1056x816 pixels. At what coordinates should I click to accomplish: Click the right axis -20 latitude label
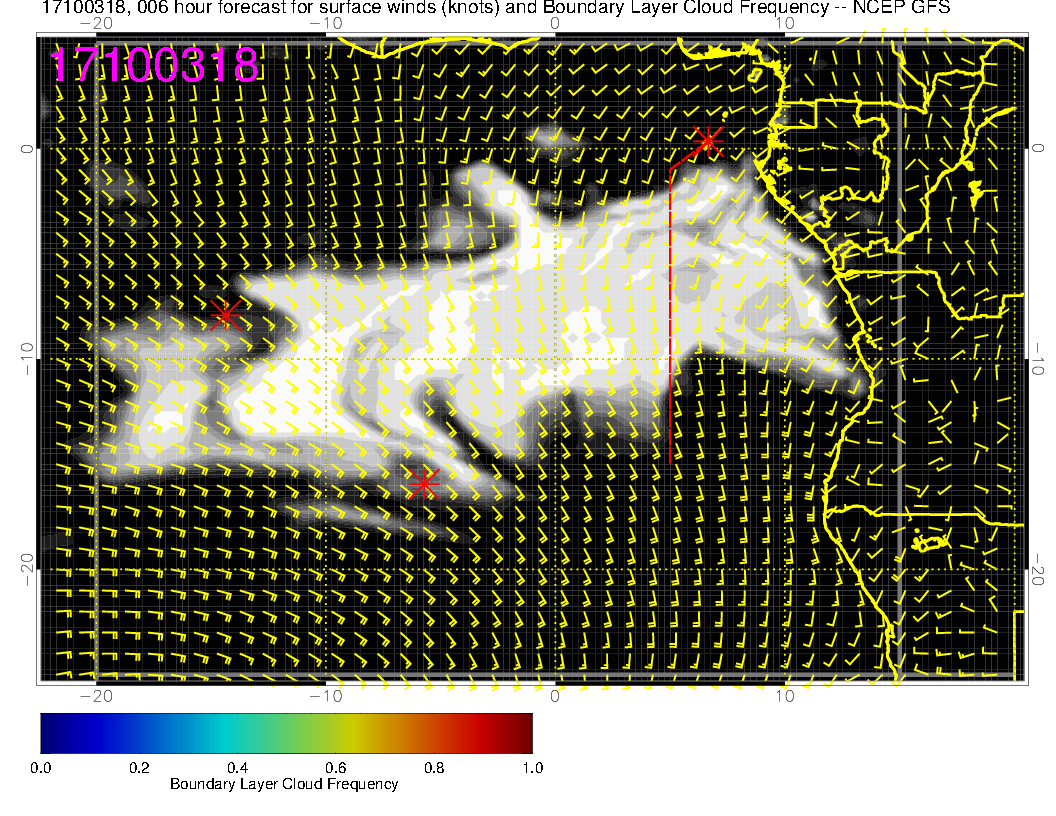tap(1038, 569)
